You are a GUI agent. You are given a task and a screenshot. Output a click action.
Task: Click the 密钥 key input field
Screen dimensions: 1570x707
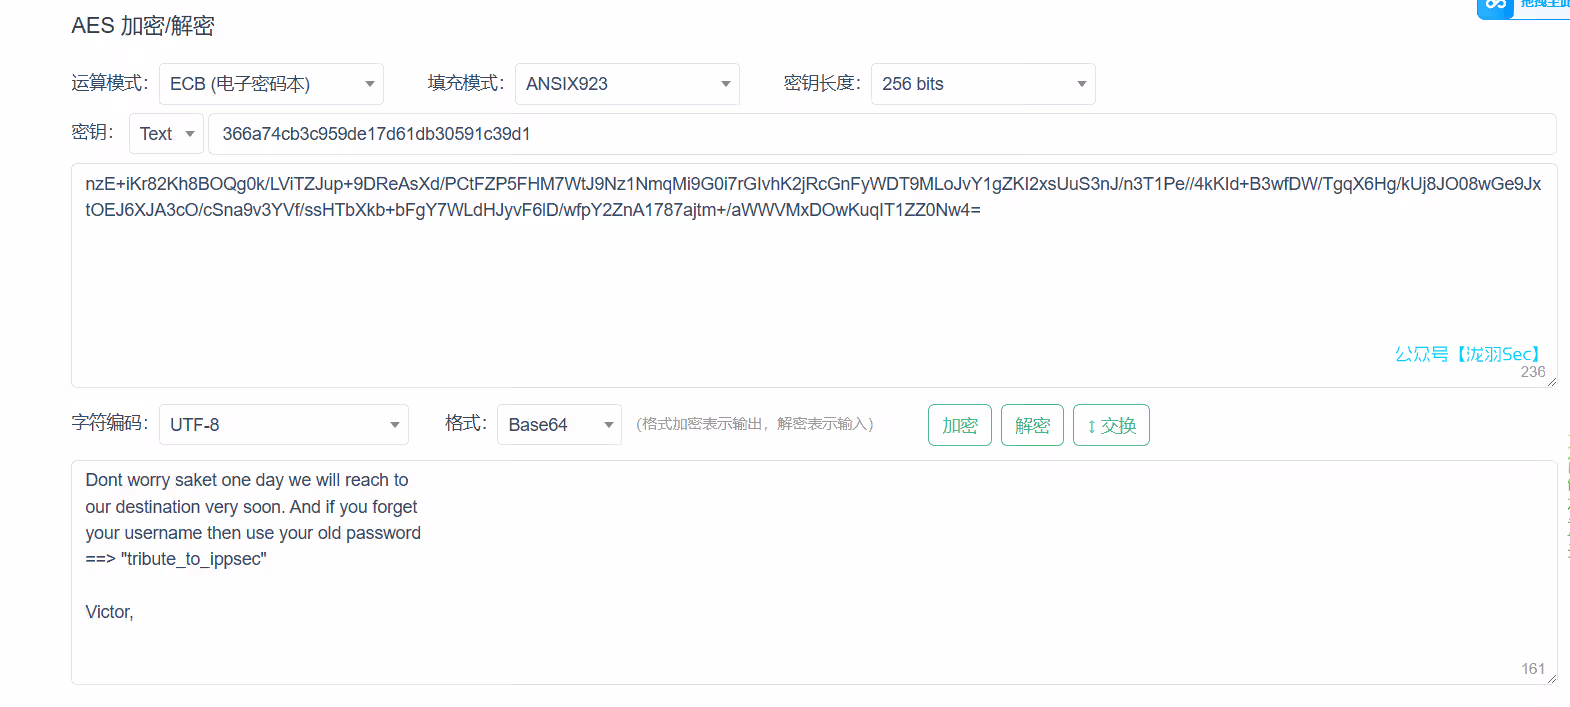880,134
